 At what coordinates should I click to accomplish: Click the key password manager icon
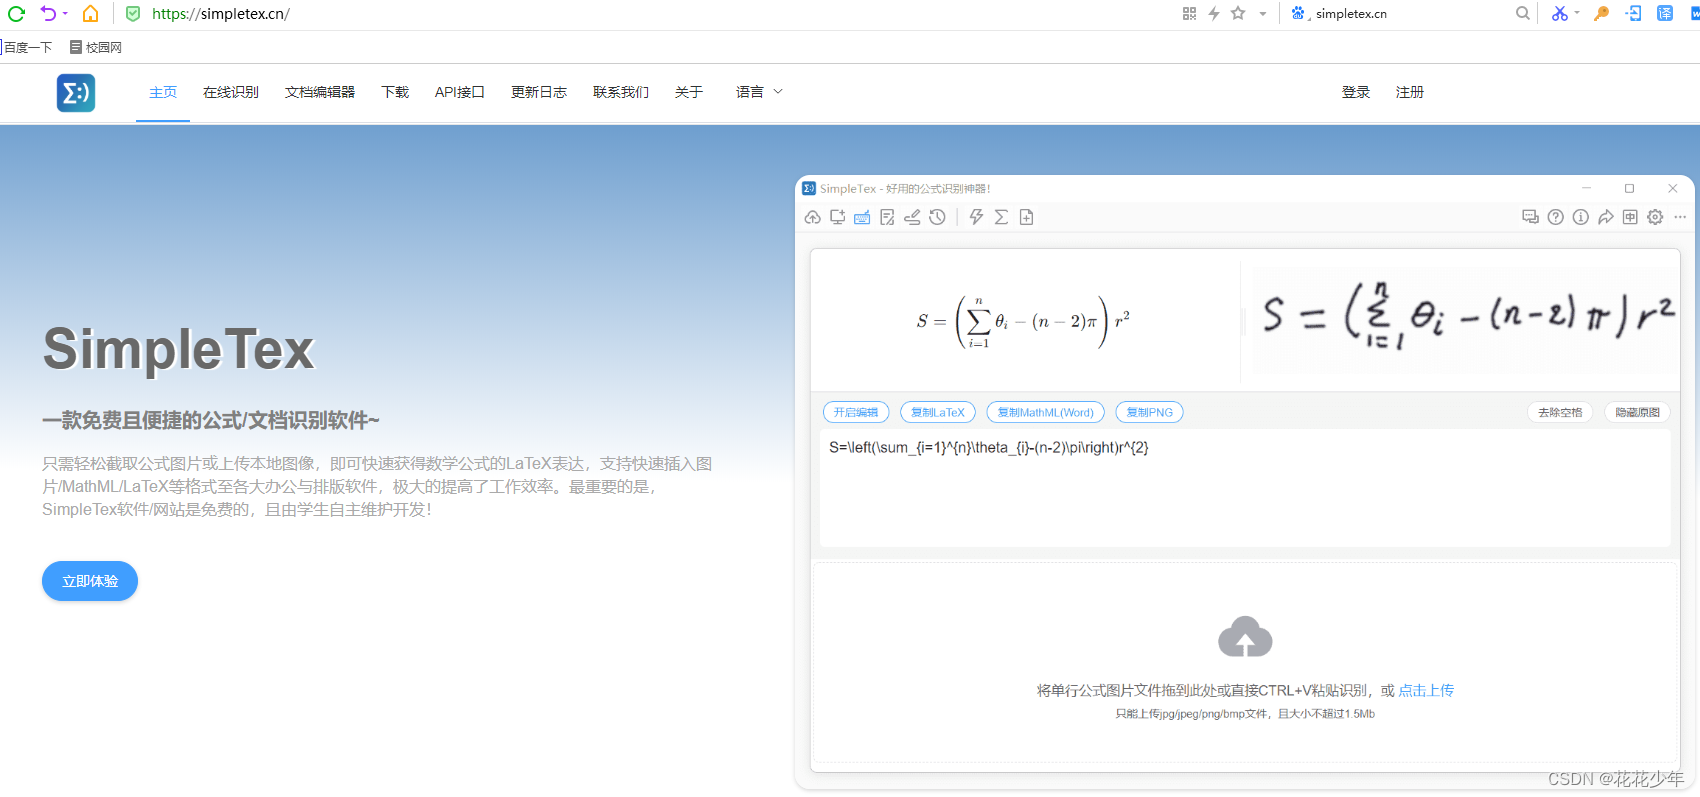point(1601,14)
